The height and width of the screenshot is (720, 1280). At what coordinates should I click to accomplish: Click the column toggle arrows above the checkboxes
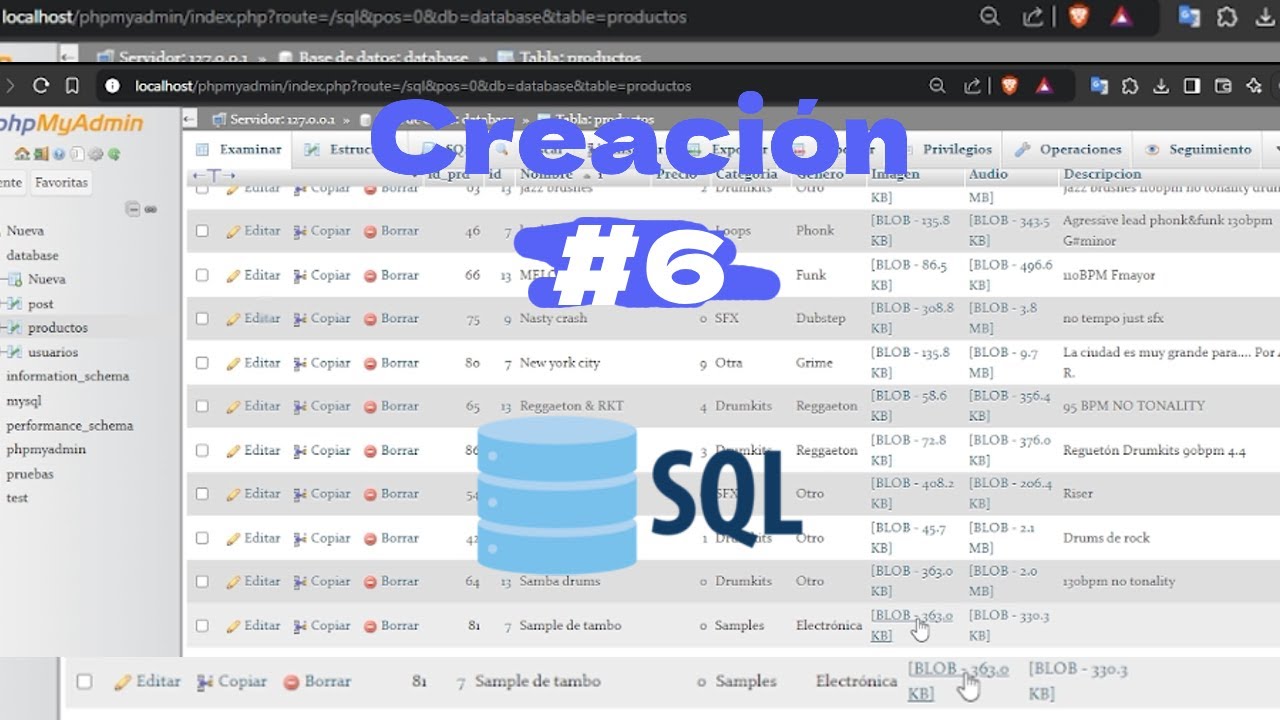[213, 176]
